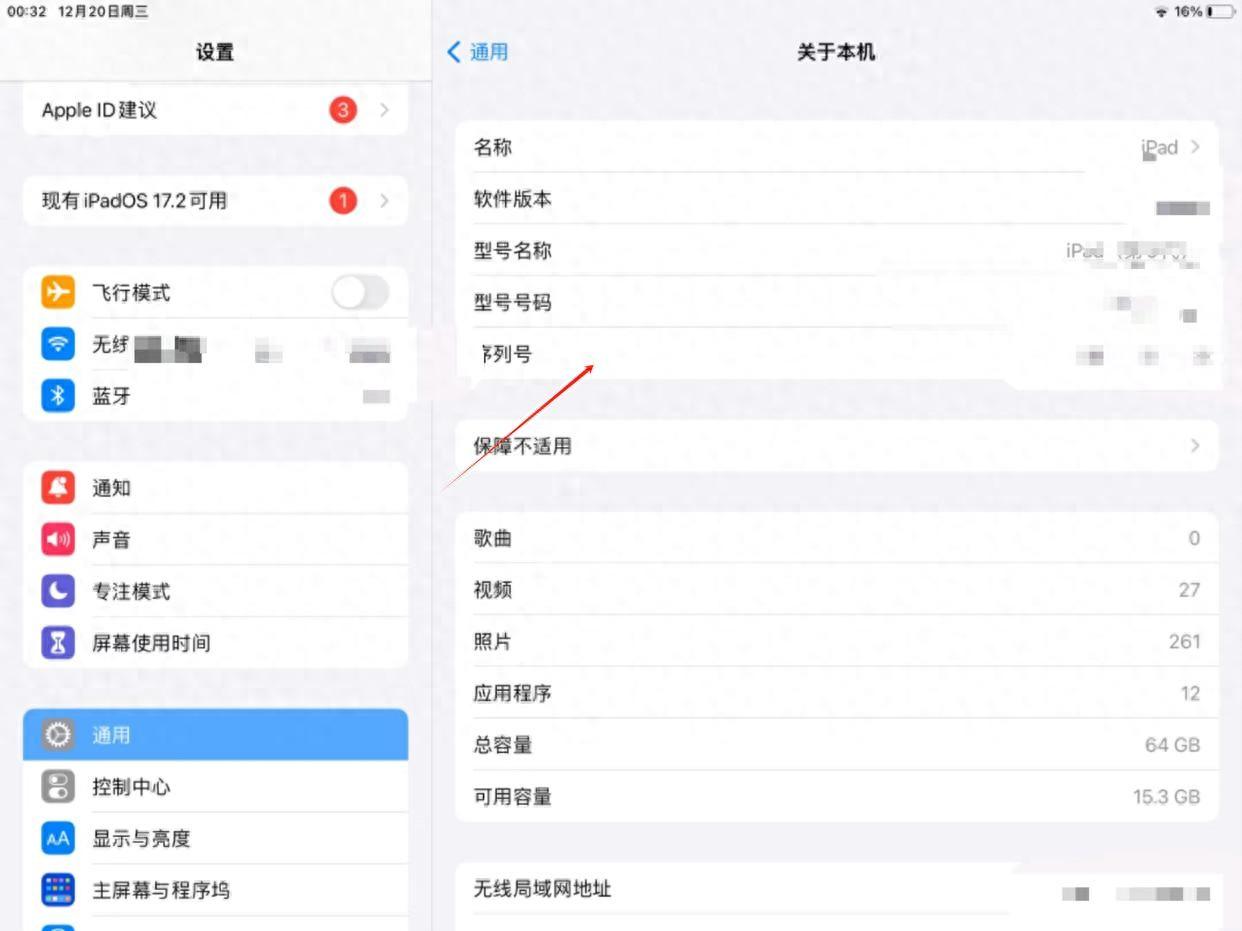1242x931 pixels.
Task: Open 现有 iPadOS 17.2 可用 update
Action: point(215,200)
